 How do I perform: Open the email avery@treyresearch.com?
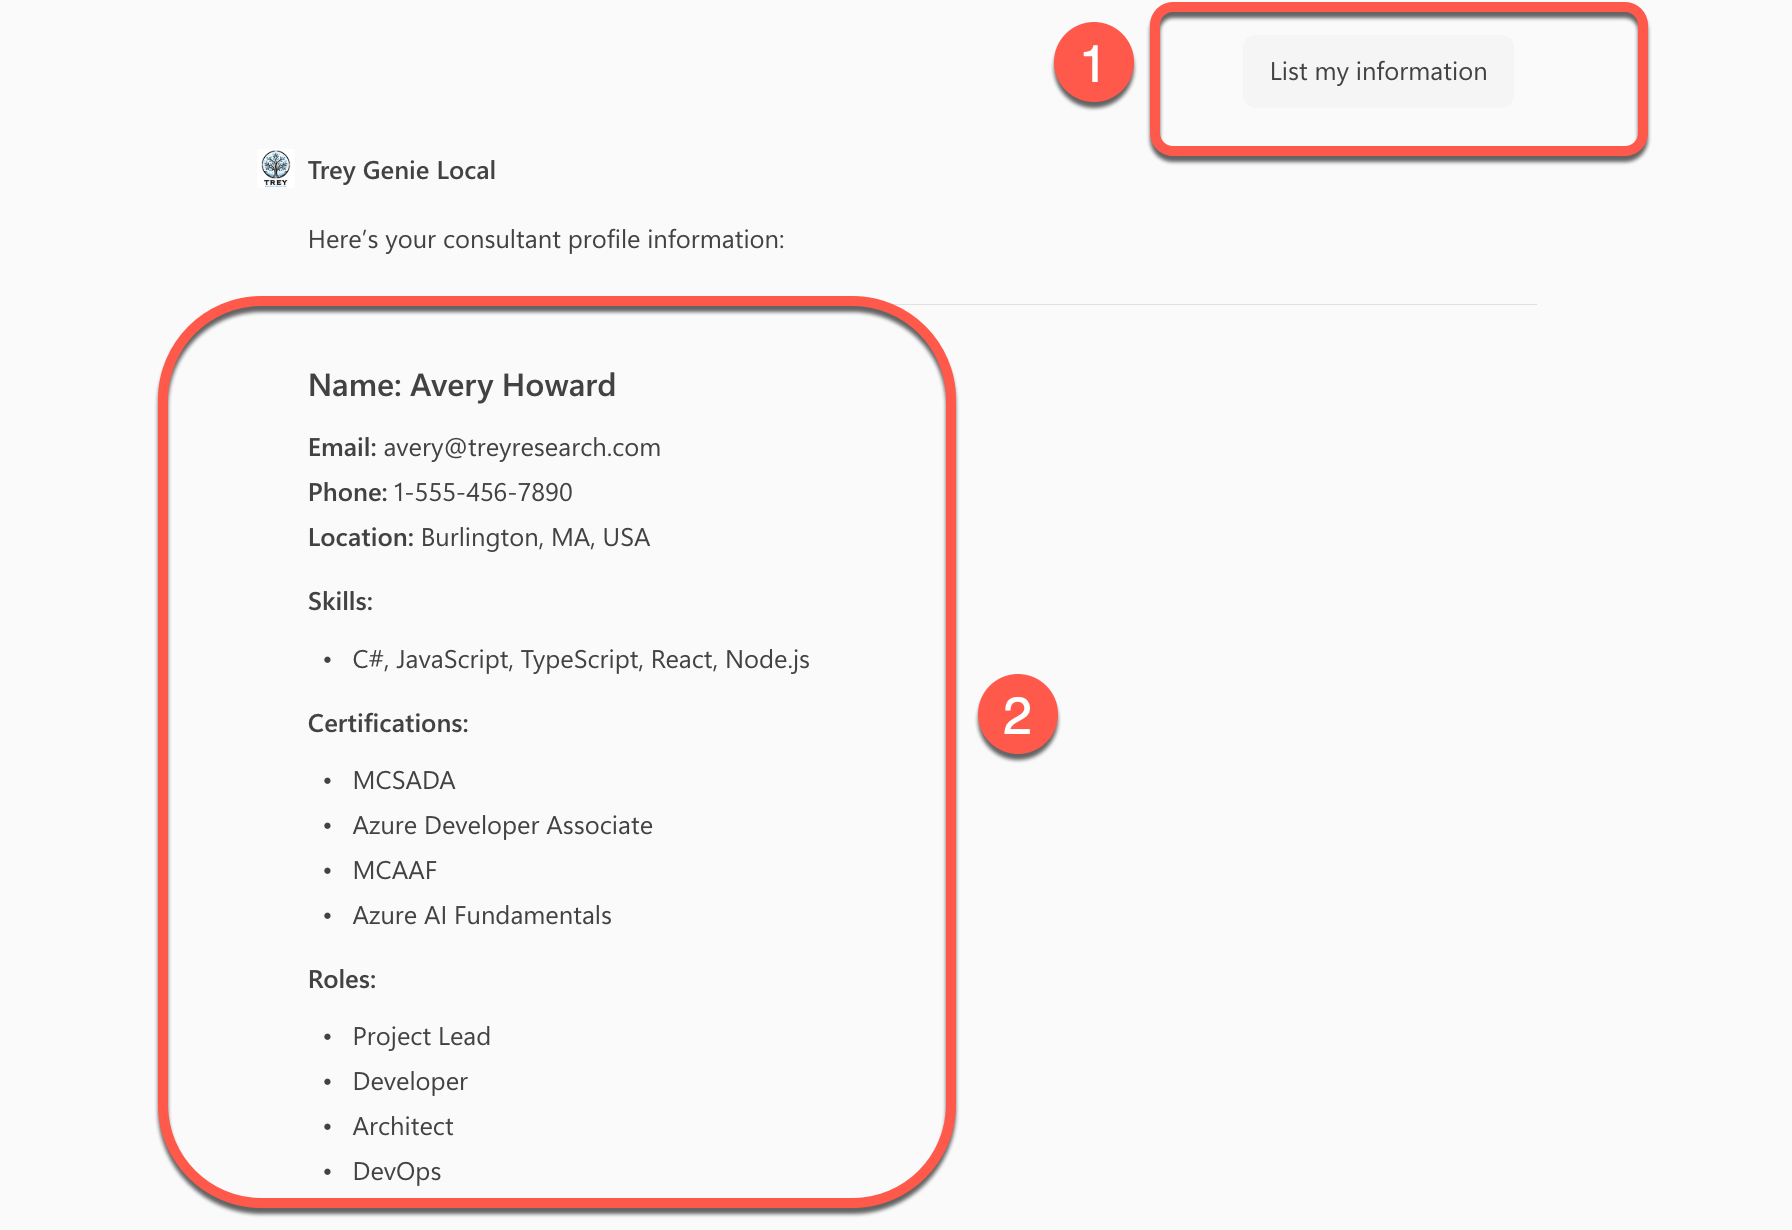tap(521, 447)
